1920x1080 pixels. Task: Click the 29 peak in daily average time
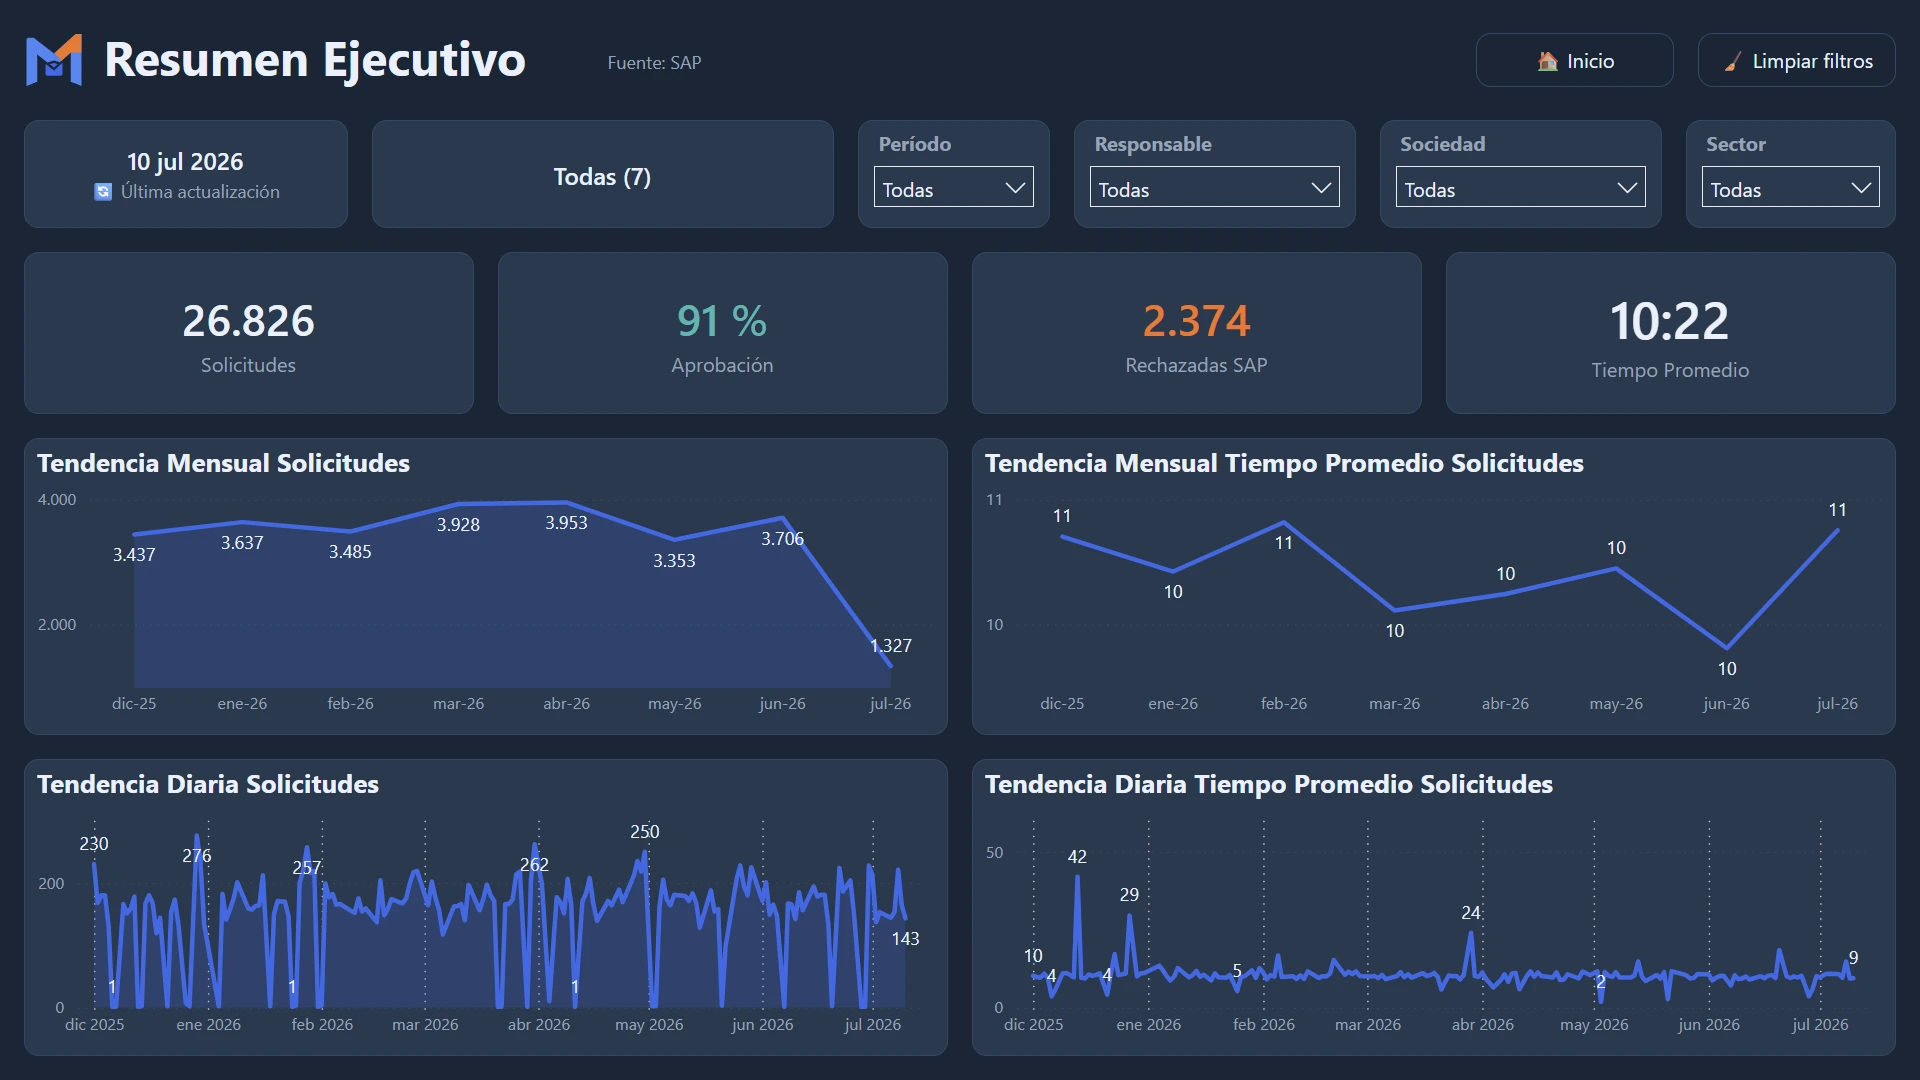[1129, 895]
